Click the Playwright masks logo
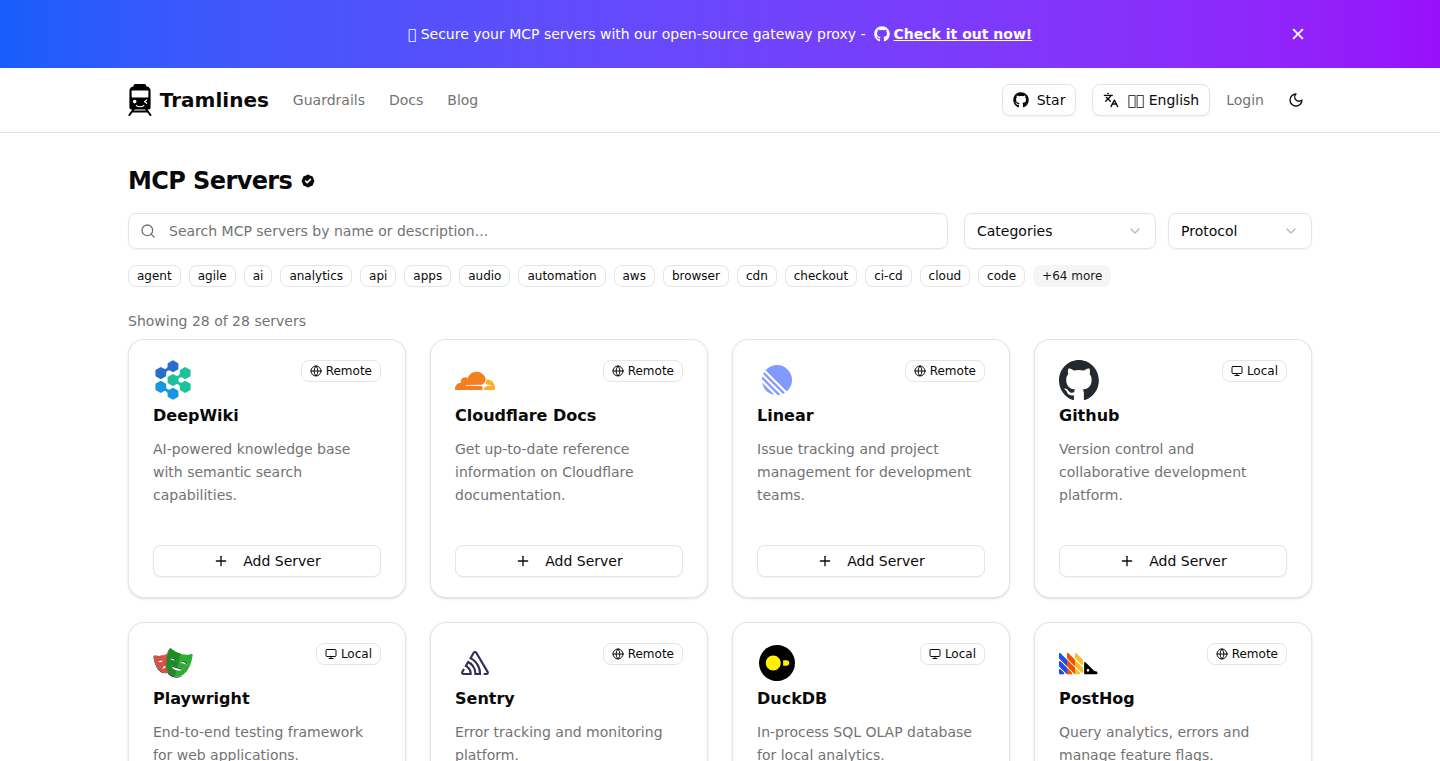 (173, 663)
